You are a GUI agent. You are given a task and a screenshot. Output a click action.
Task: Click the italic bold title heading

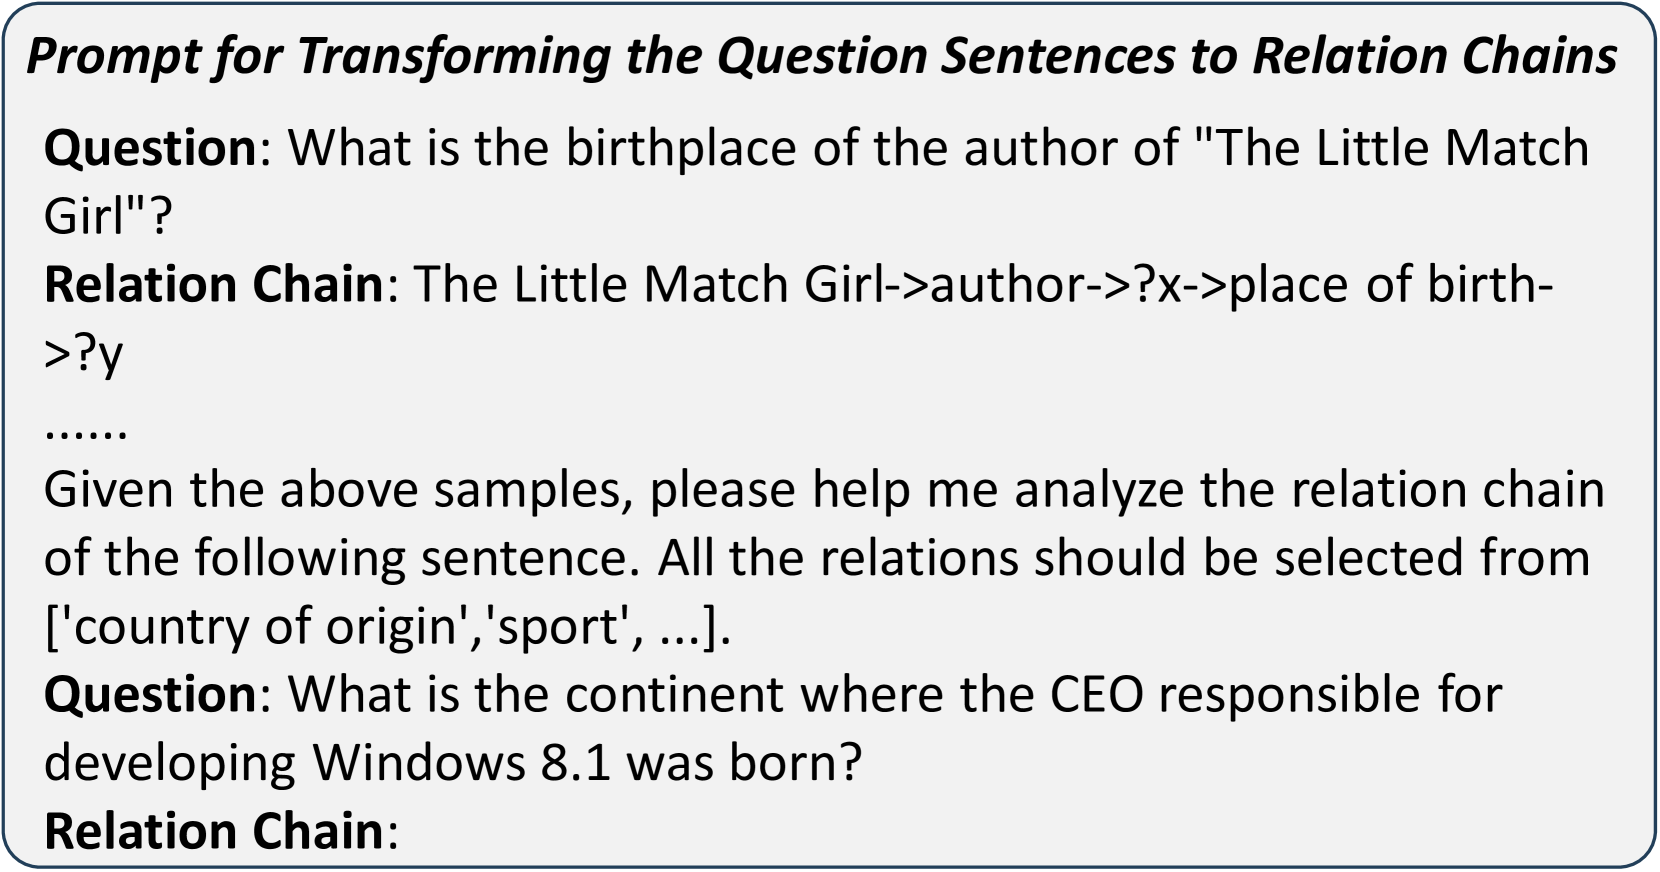[820, 57]
